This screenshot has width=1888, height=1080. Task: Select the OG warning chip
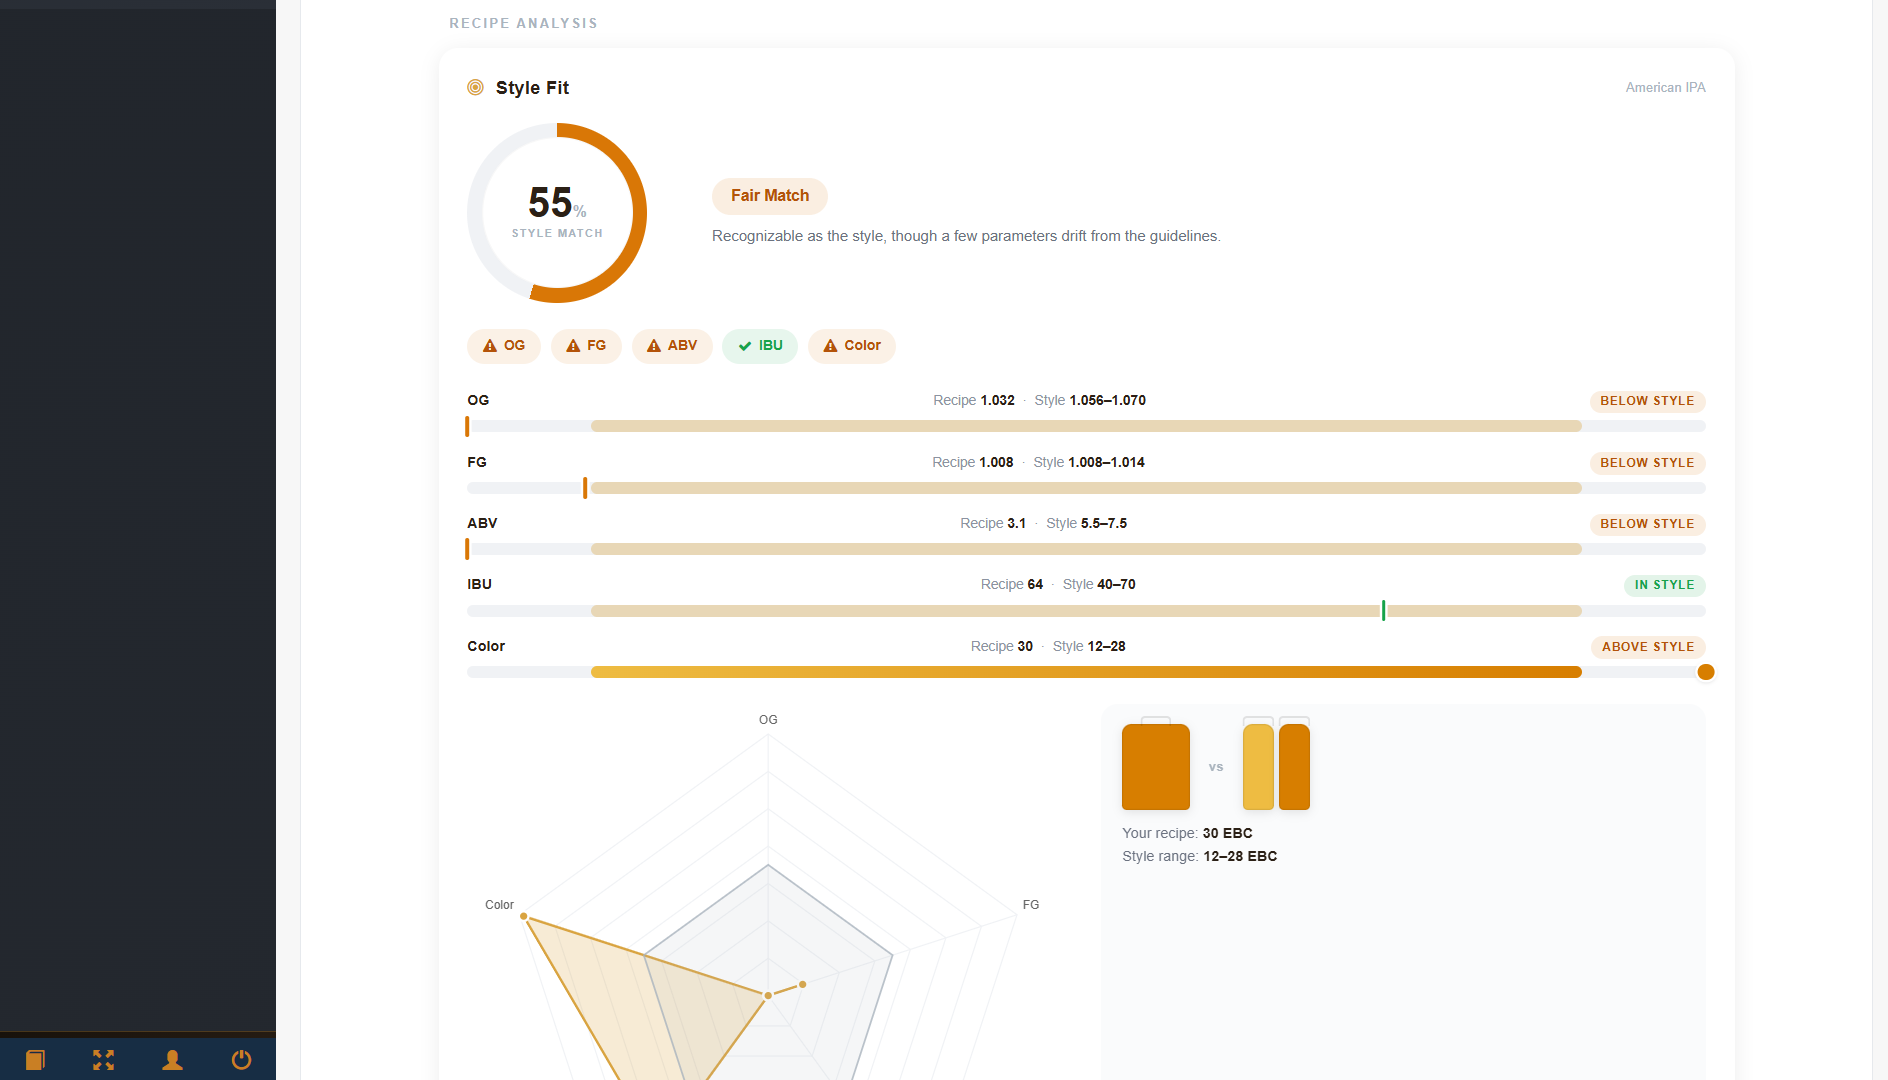(504, 346)
